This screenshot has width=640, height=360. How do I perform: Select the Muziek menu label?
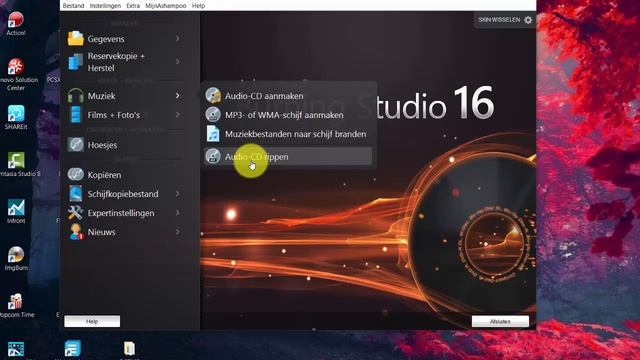[102, 96]
